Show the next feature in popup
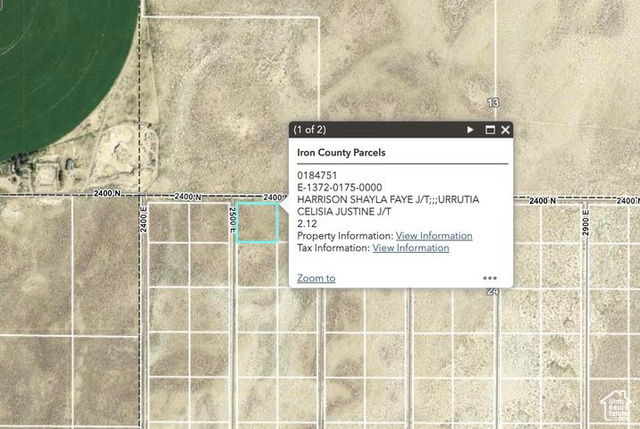This screenshot has height=429, width=640. pos(470,130)
